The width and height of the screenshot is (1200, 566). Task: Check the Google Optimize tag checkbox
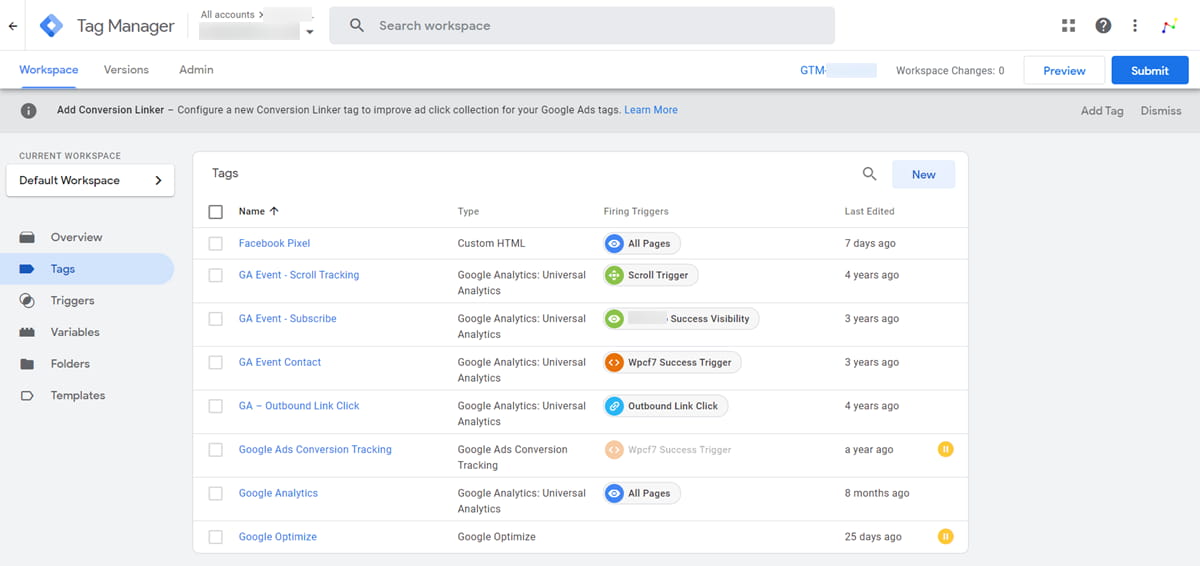216,537
